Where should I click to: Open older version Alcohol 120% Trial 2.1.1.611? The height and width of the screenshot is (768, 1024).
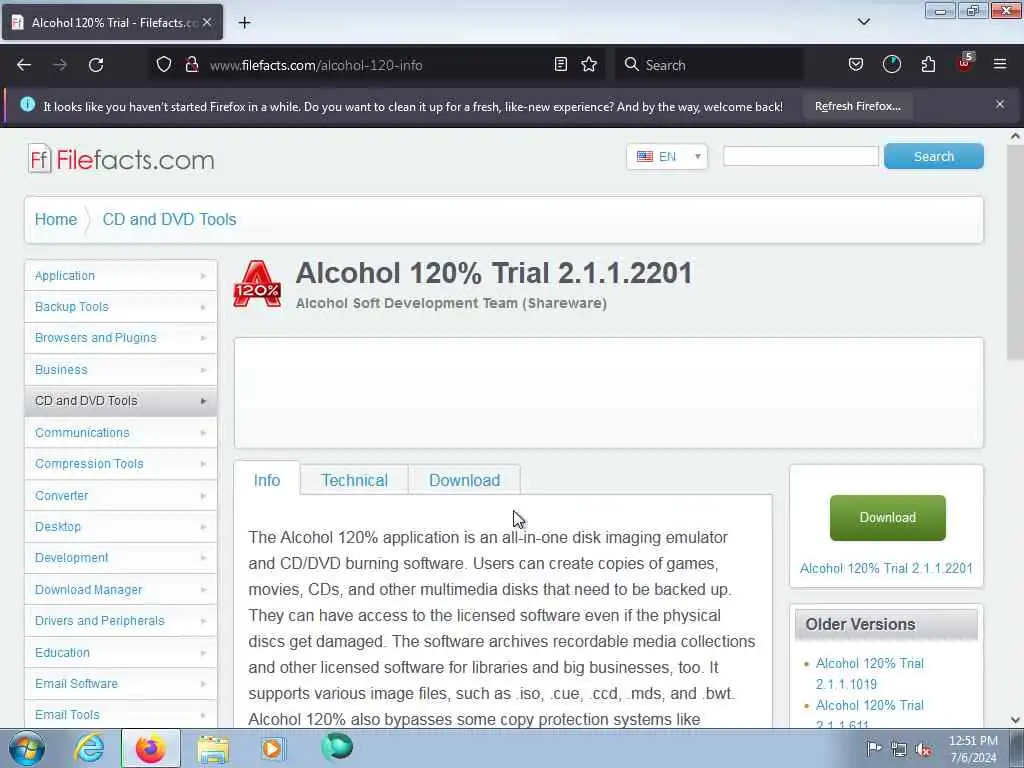tap(870, 714)
